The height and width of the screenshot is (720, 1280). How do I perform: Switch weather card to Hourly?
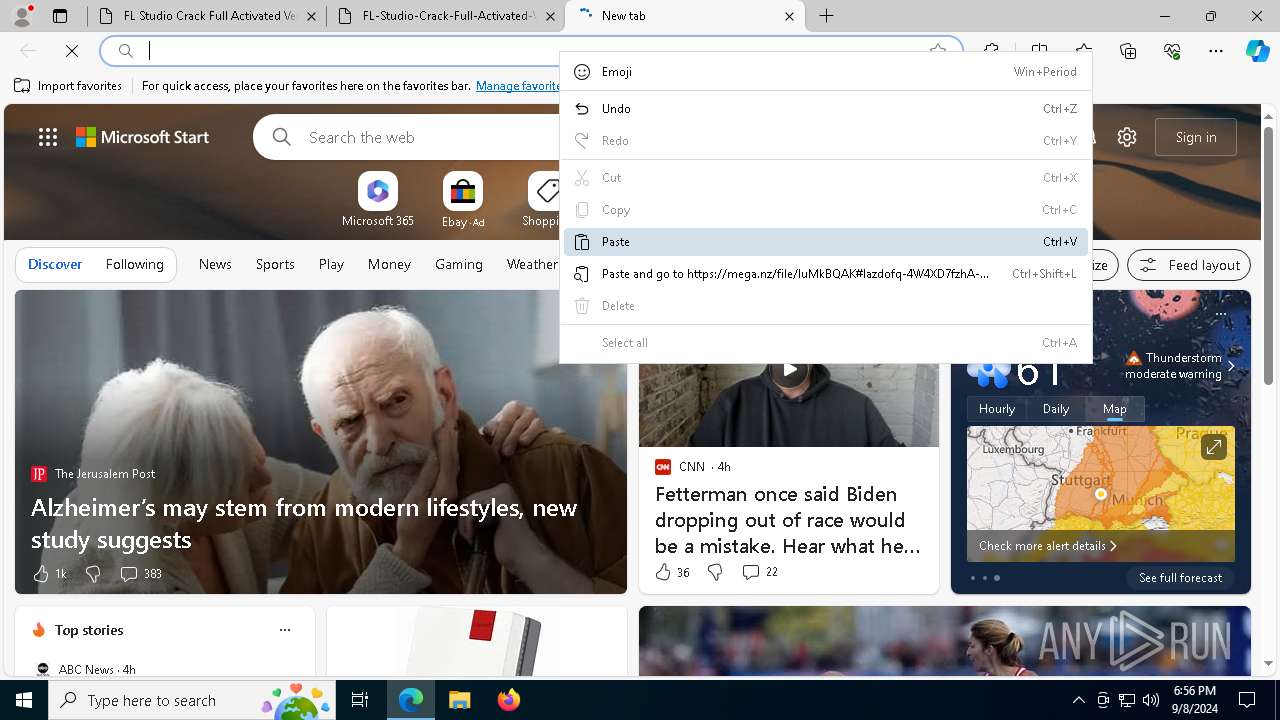coord(997,409)
